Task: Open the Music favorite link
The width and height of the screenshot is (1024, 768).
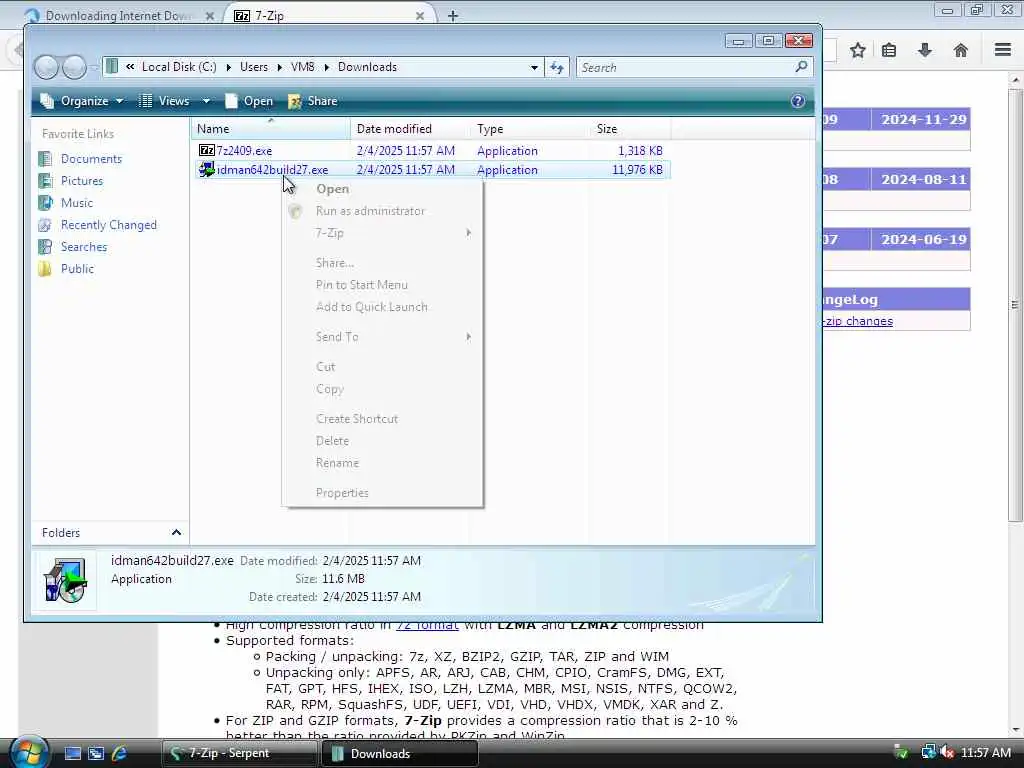Action: coord(76,203)
